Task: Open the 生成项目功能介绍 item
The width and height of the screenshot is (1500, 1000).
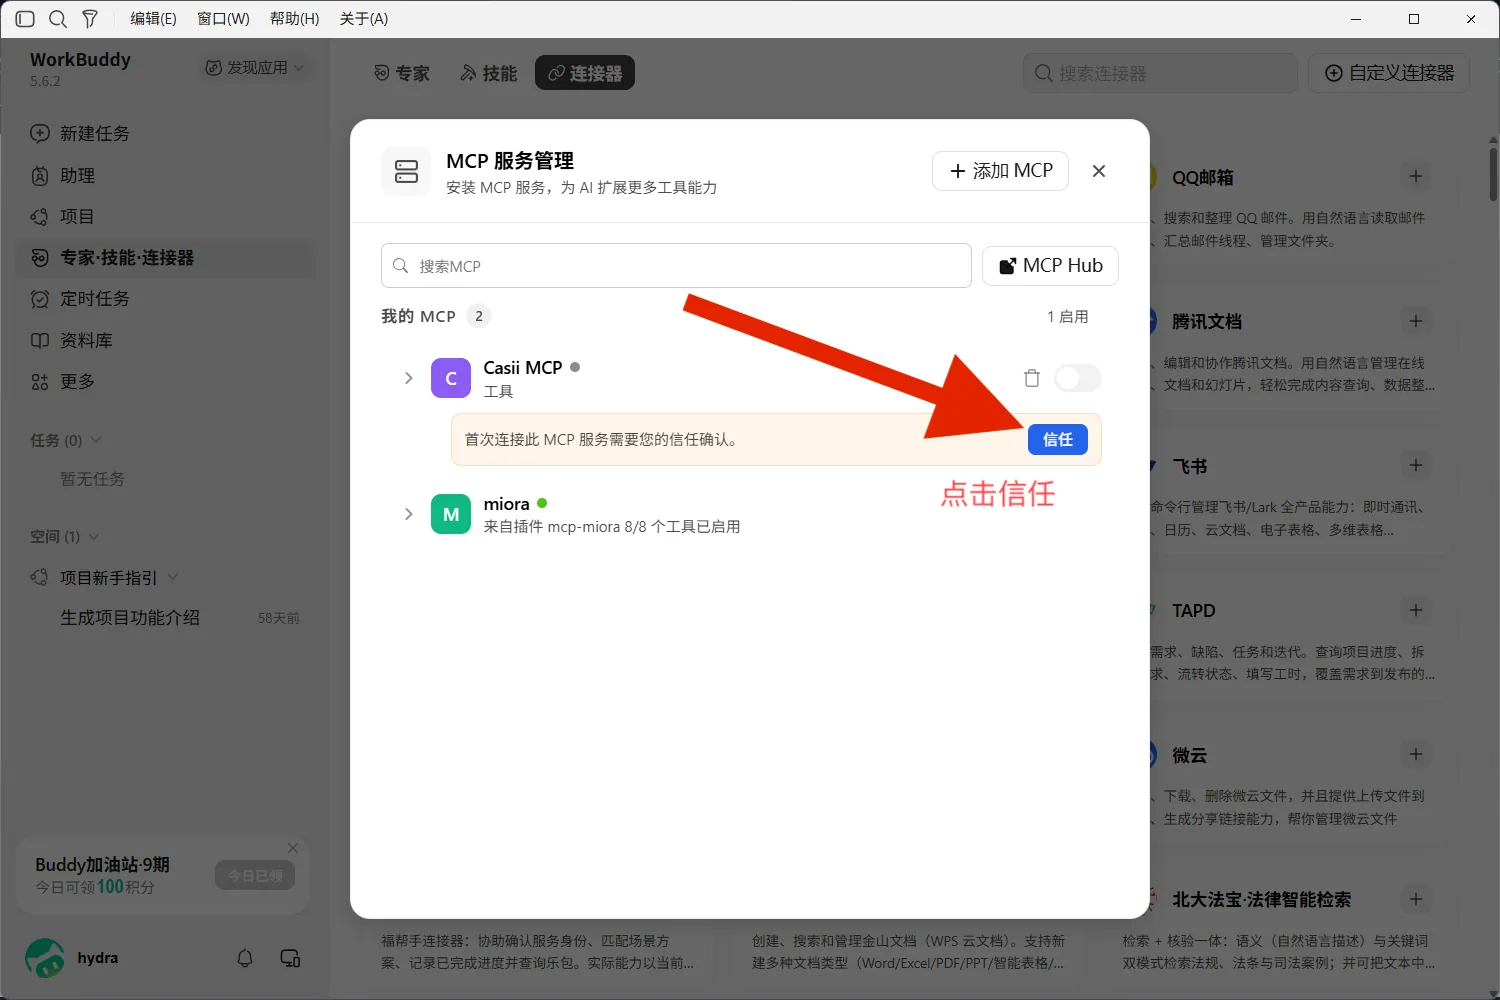Action: (130, 618)
